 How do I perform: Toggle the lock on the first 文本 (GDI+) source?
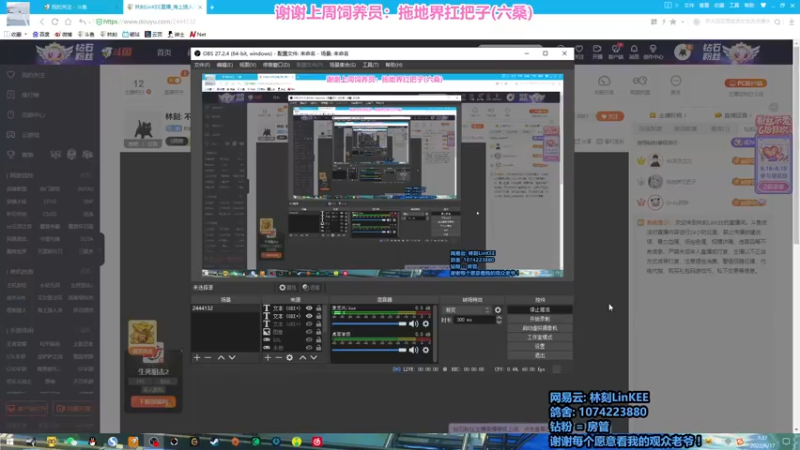click(x=318, y=308)
